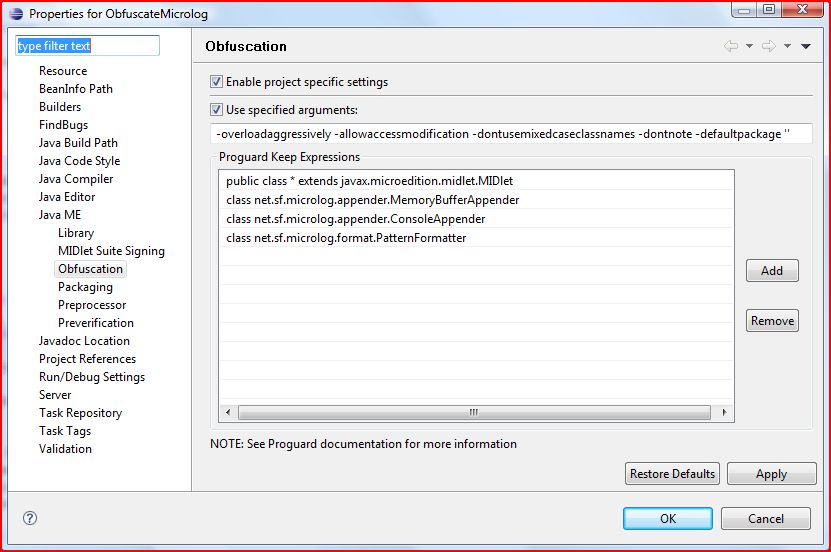Select the Obfuscation tree item
Image resolution: width=831 pixels, height=552 pixels.
(x=91, y=269)
